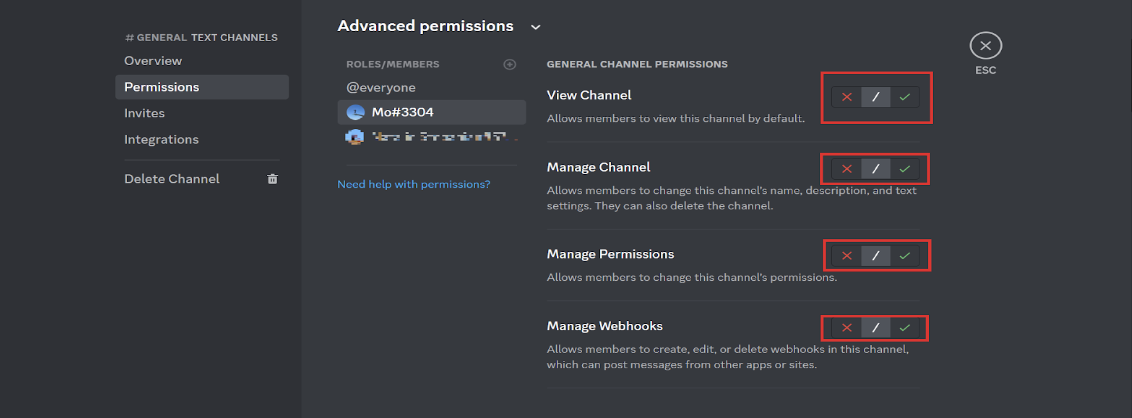
Task: Collapse the Advanced permissions chevron
Action: click(536, 27)
